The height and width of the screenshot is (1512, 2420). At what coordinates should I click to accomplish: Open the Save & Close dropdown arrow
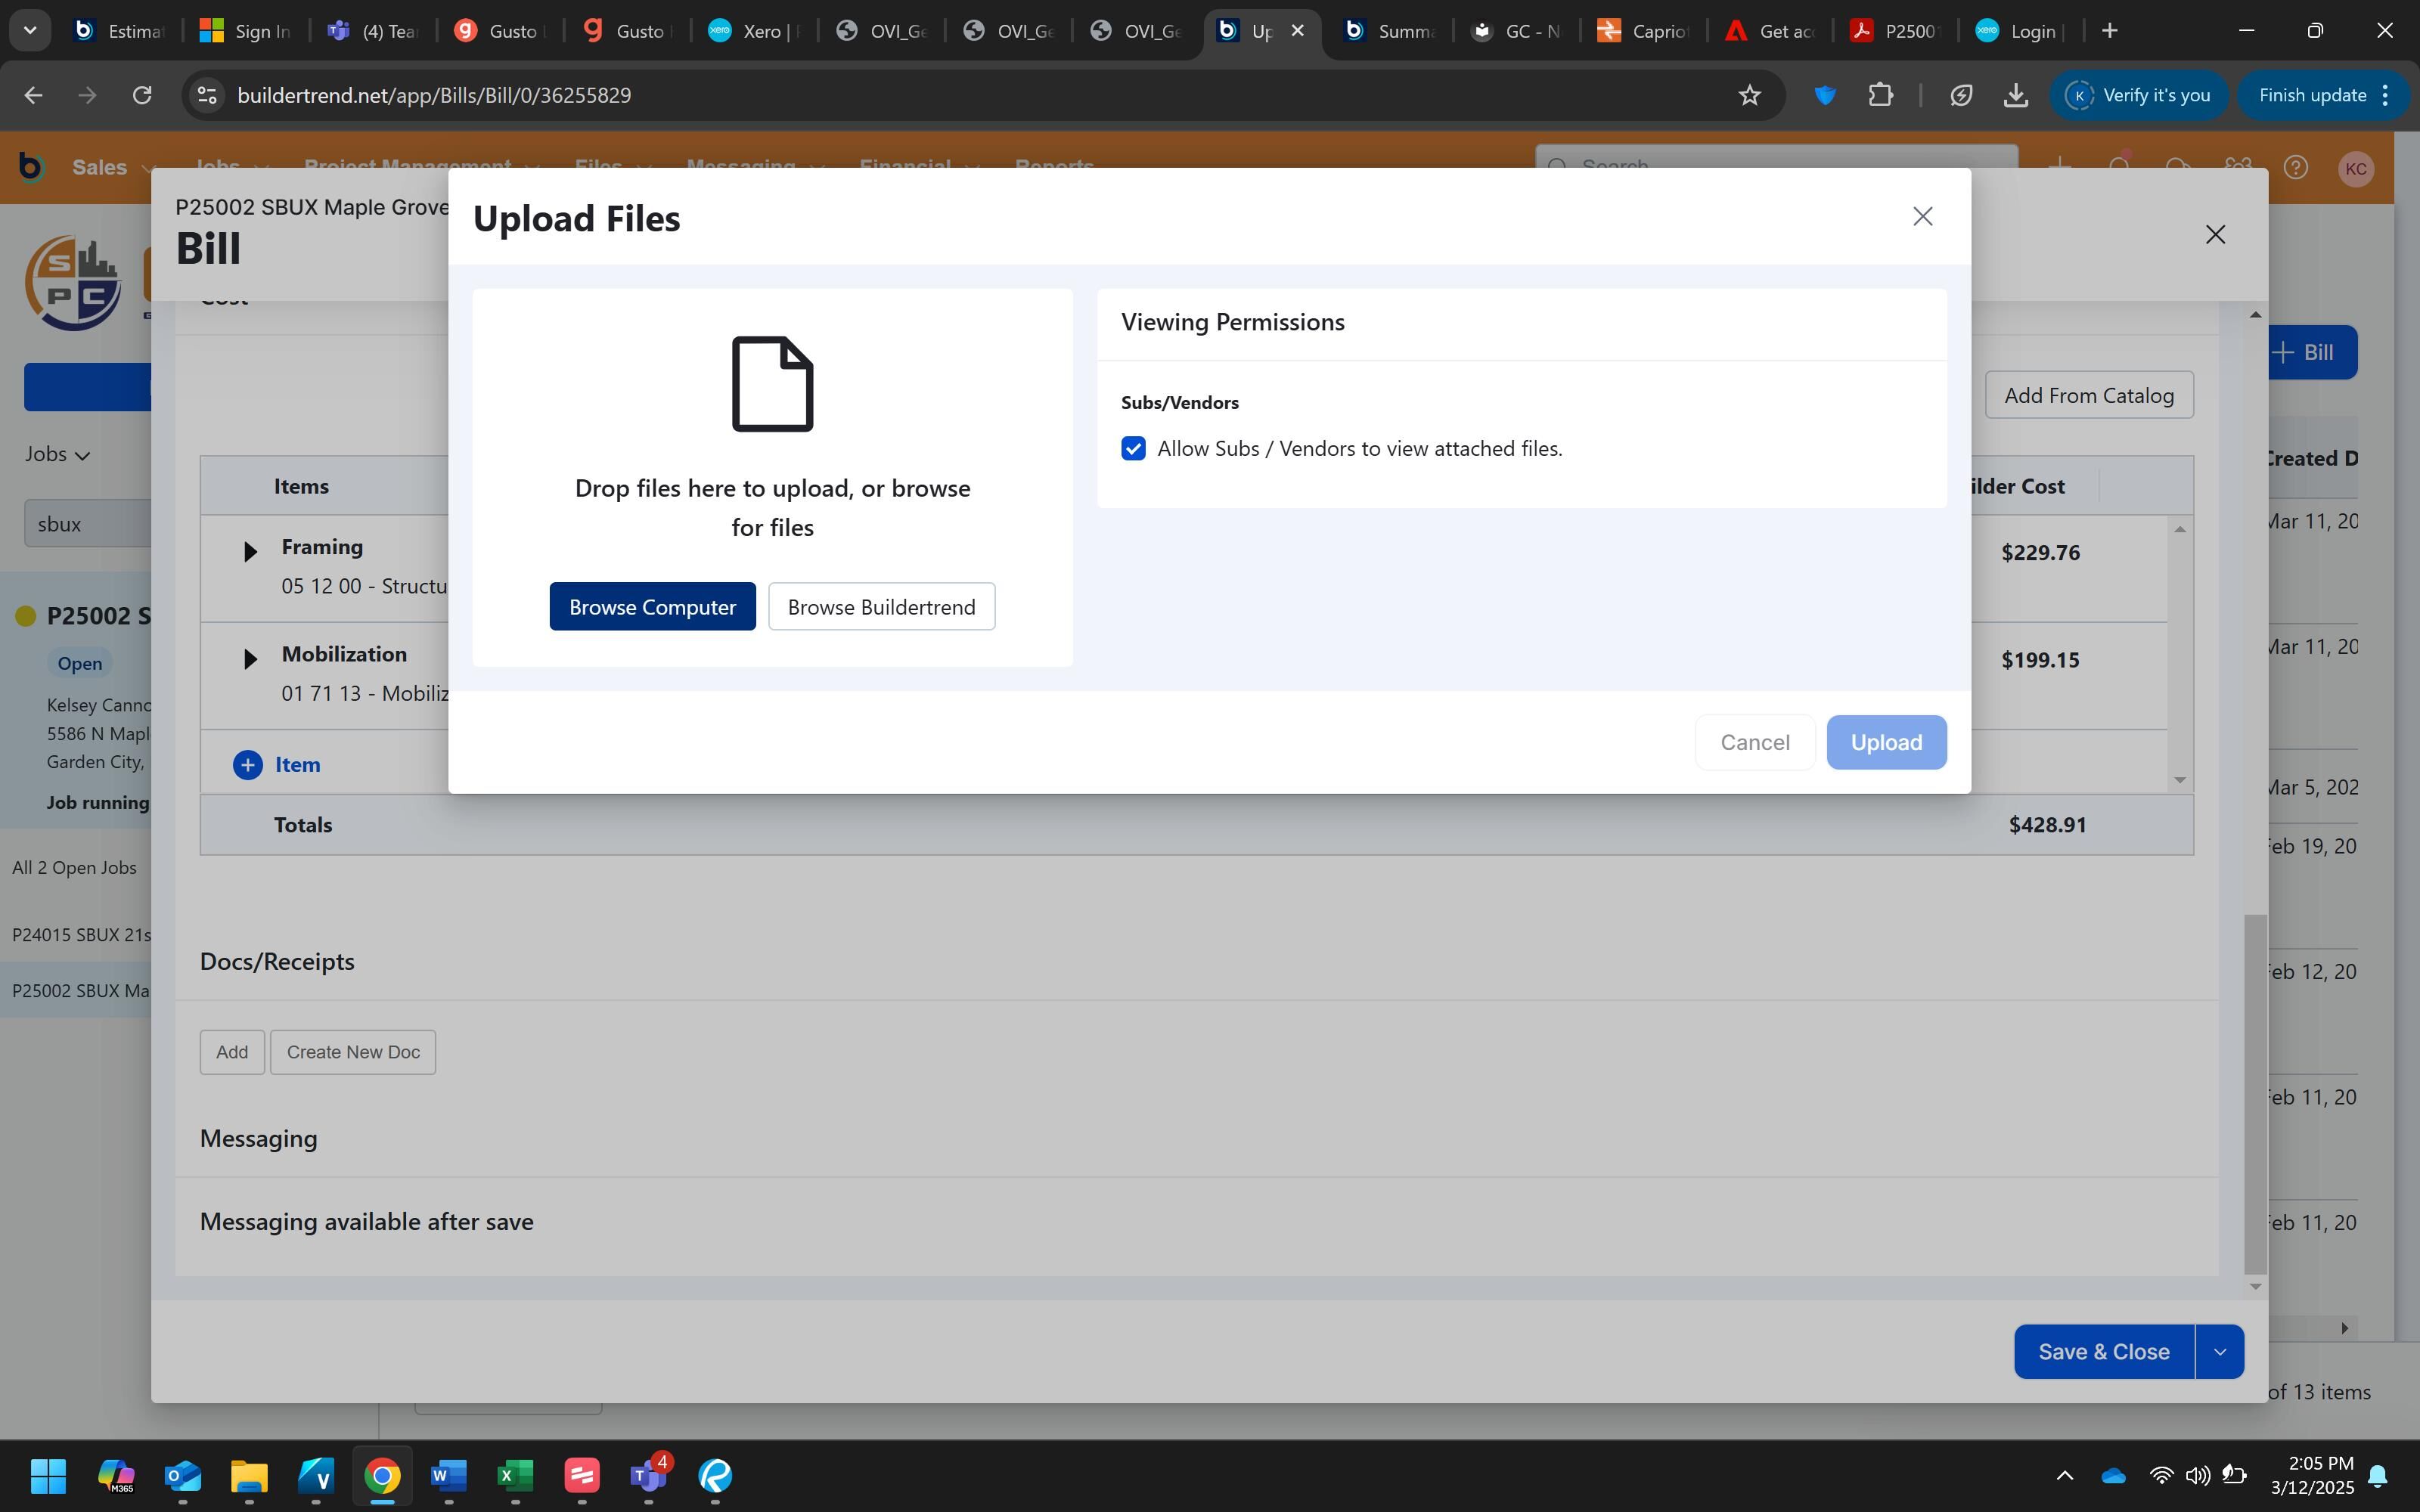[x=2219, y=1352]
